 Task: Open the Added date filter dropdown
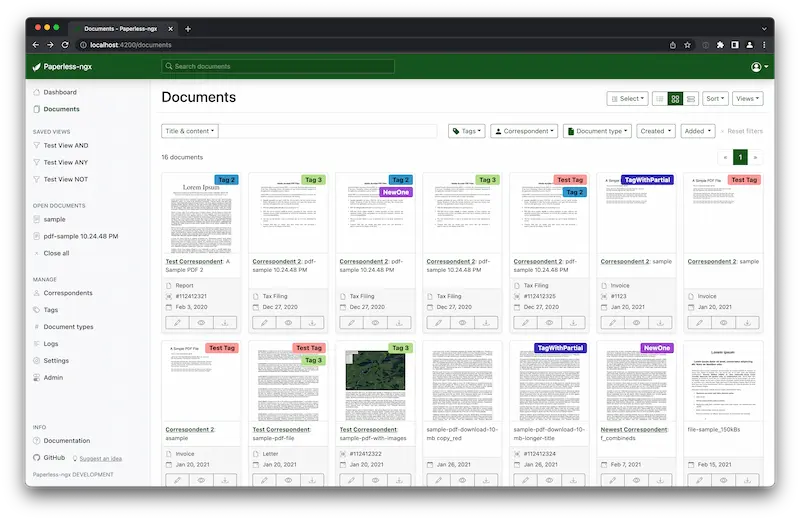click(x=697, y=131)
